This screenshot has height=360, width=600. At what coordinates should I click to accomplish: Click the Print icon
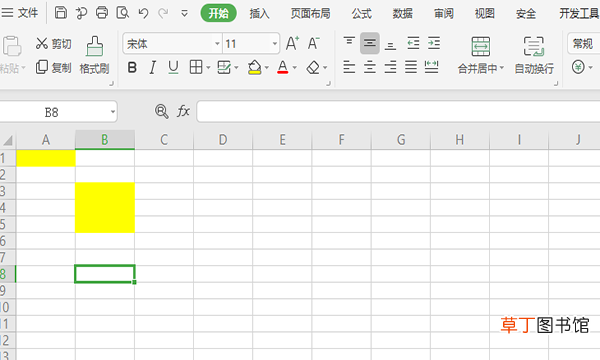102,13
